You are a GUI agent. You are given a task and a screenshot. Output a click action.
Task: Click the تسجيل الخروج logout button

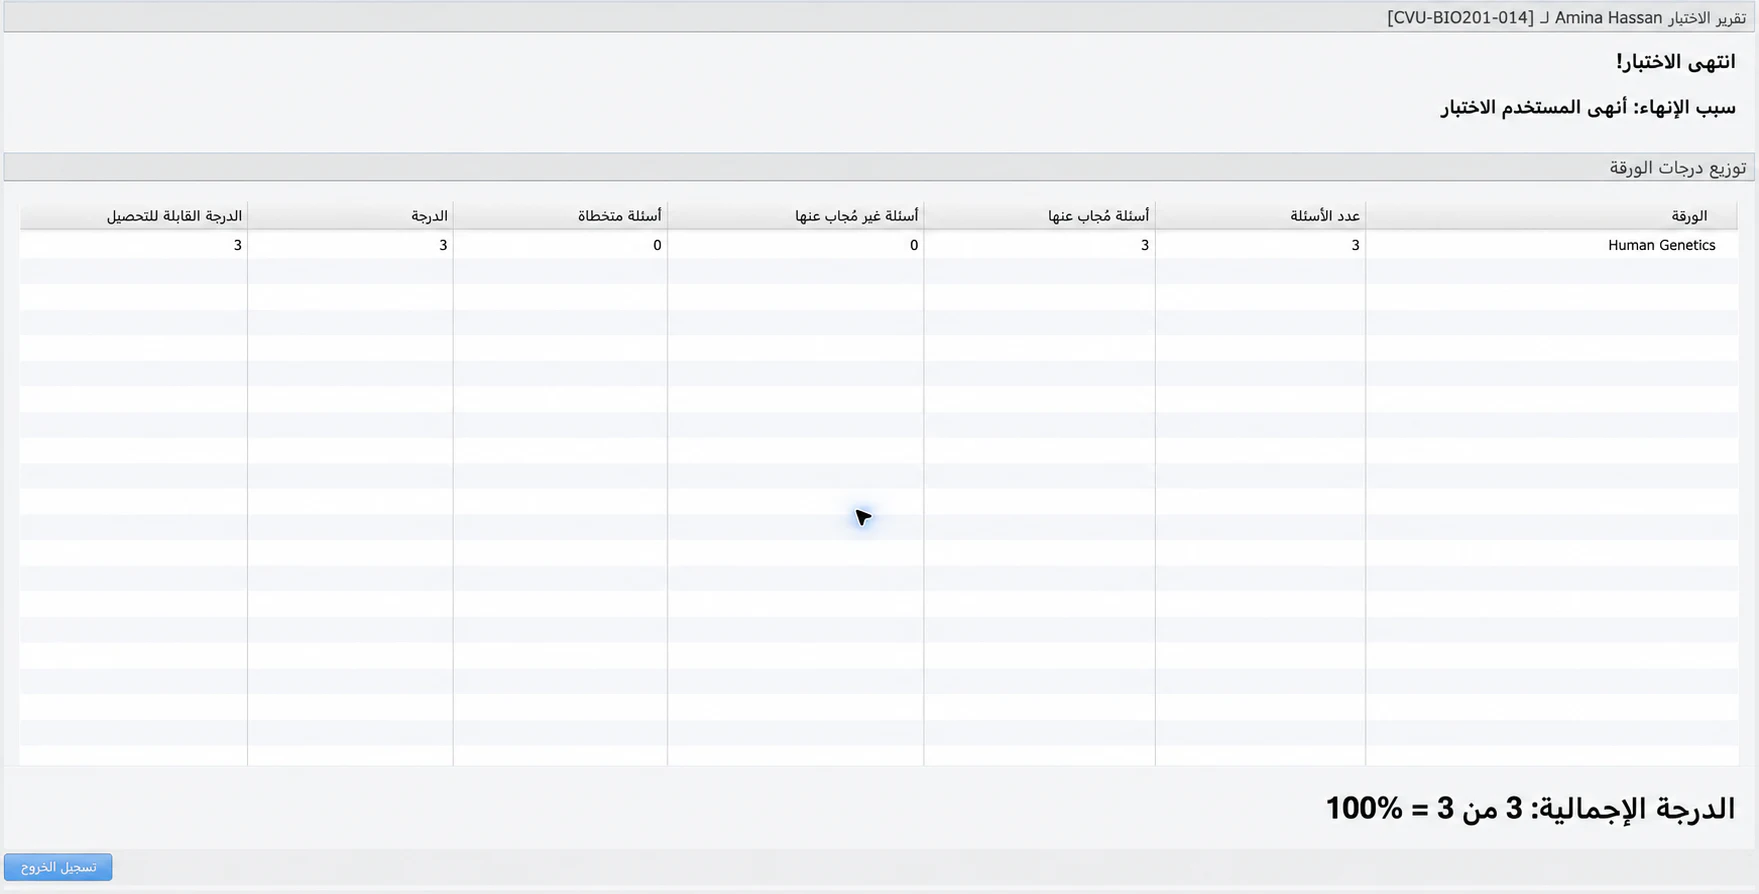coord(58,867)
